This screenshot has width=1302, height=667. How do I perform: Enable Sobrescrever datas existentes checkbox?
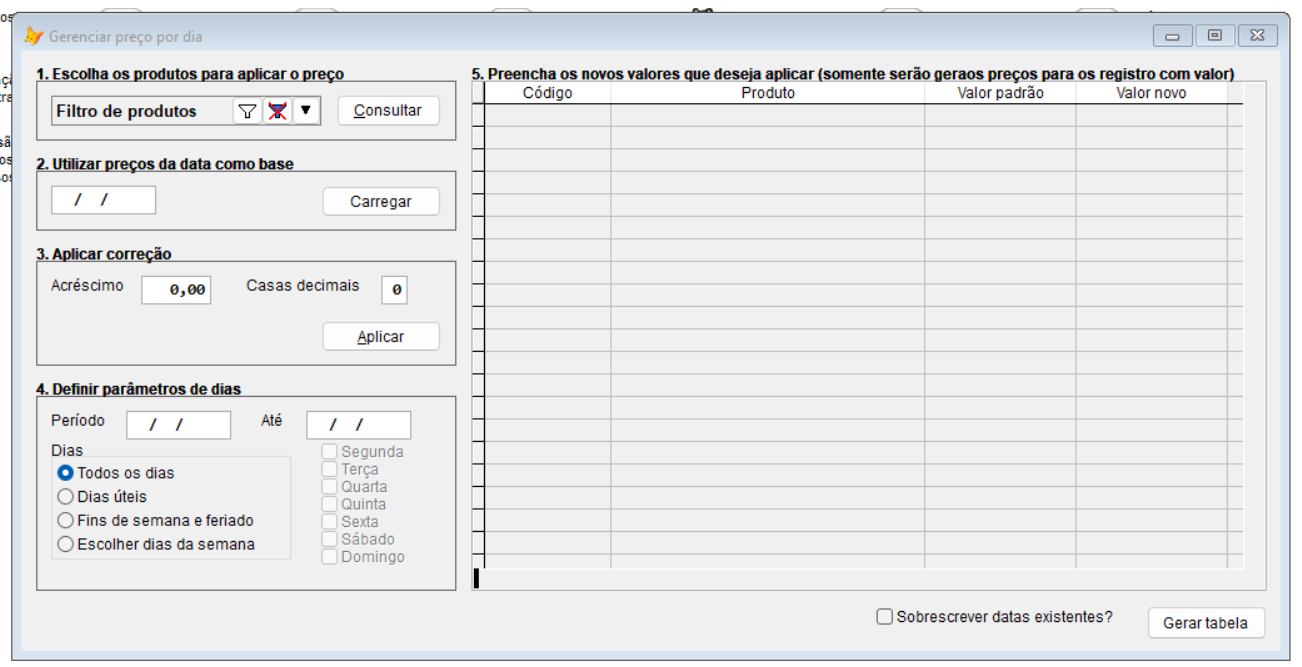click(884, 617)
